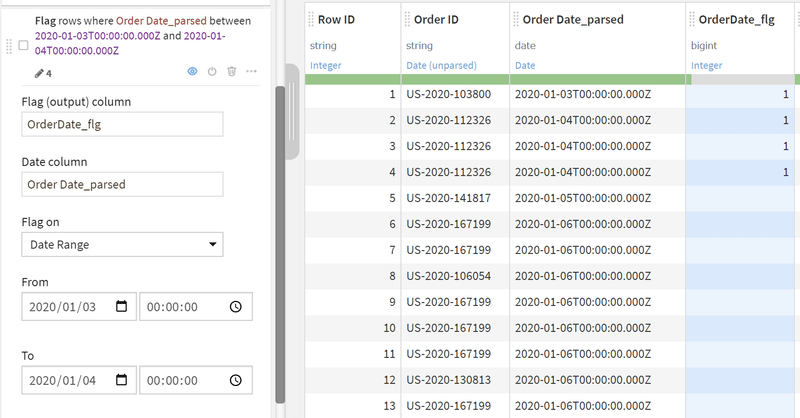Select the empty OrderDate_flg cell in row 7
This screenshot has width=800, height=418.
coord(740,250)
